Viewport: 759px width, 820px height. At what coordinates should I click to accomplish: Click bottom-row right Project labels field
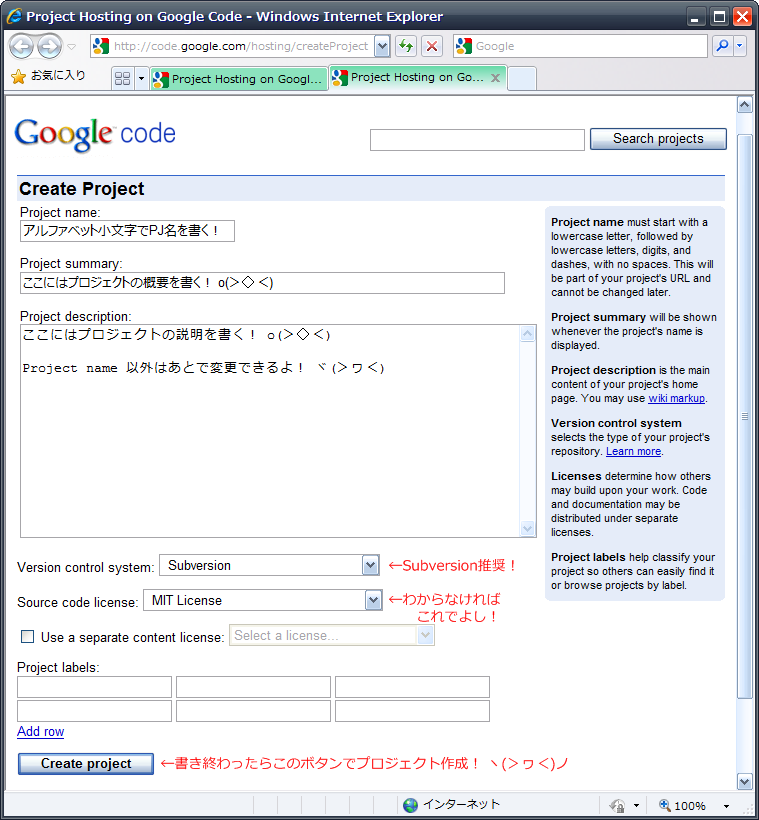(412, 711)
